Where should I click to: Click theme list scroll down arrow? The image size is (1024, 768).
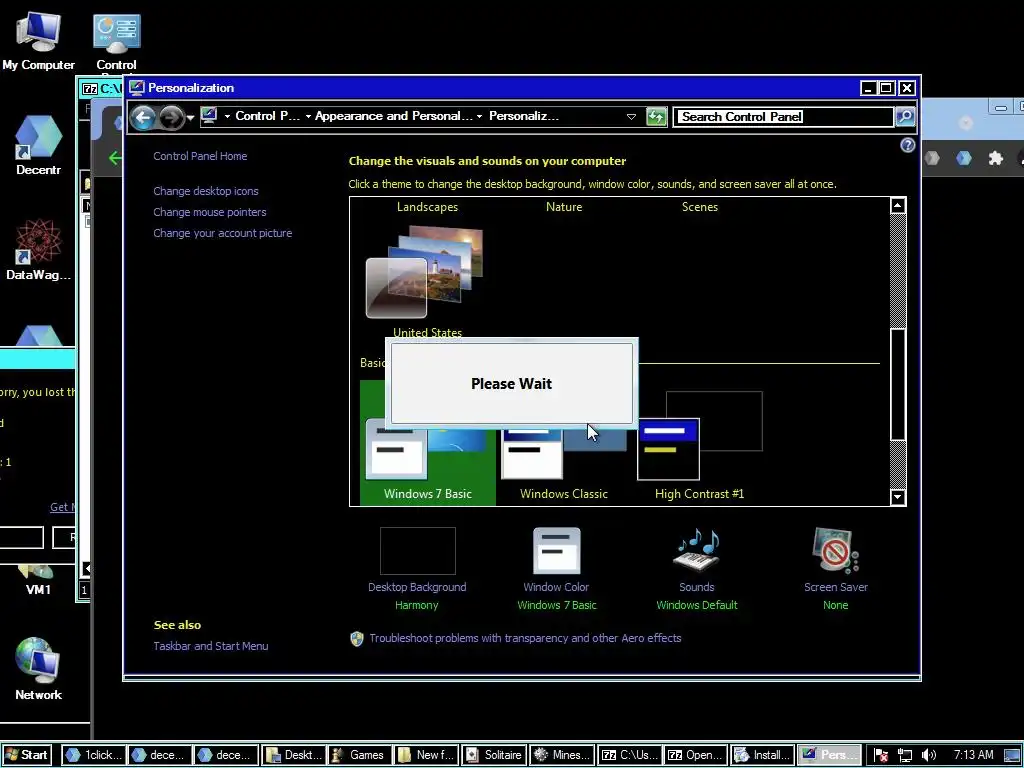point(898,497)
